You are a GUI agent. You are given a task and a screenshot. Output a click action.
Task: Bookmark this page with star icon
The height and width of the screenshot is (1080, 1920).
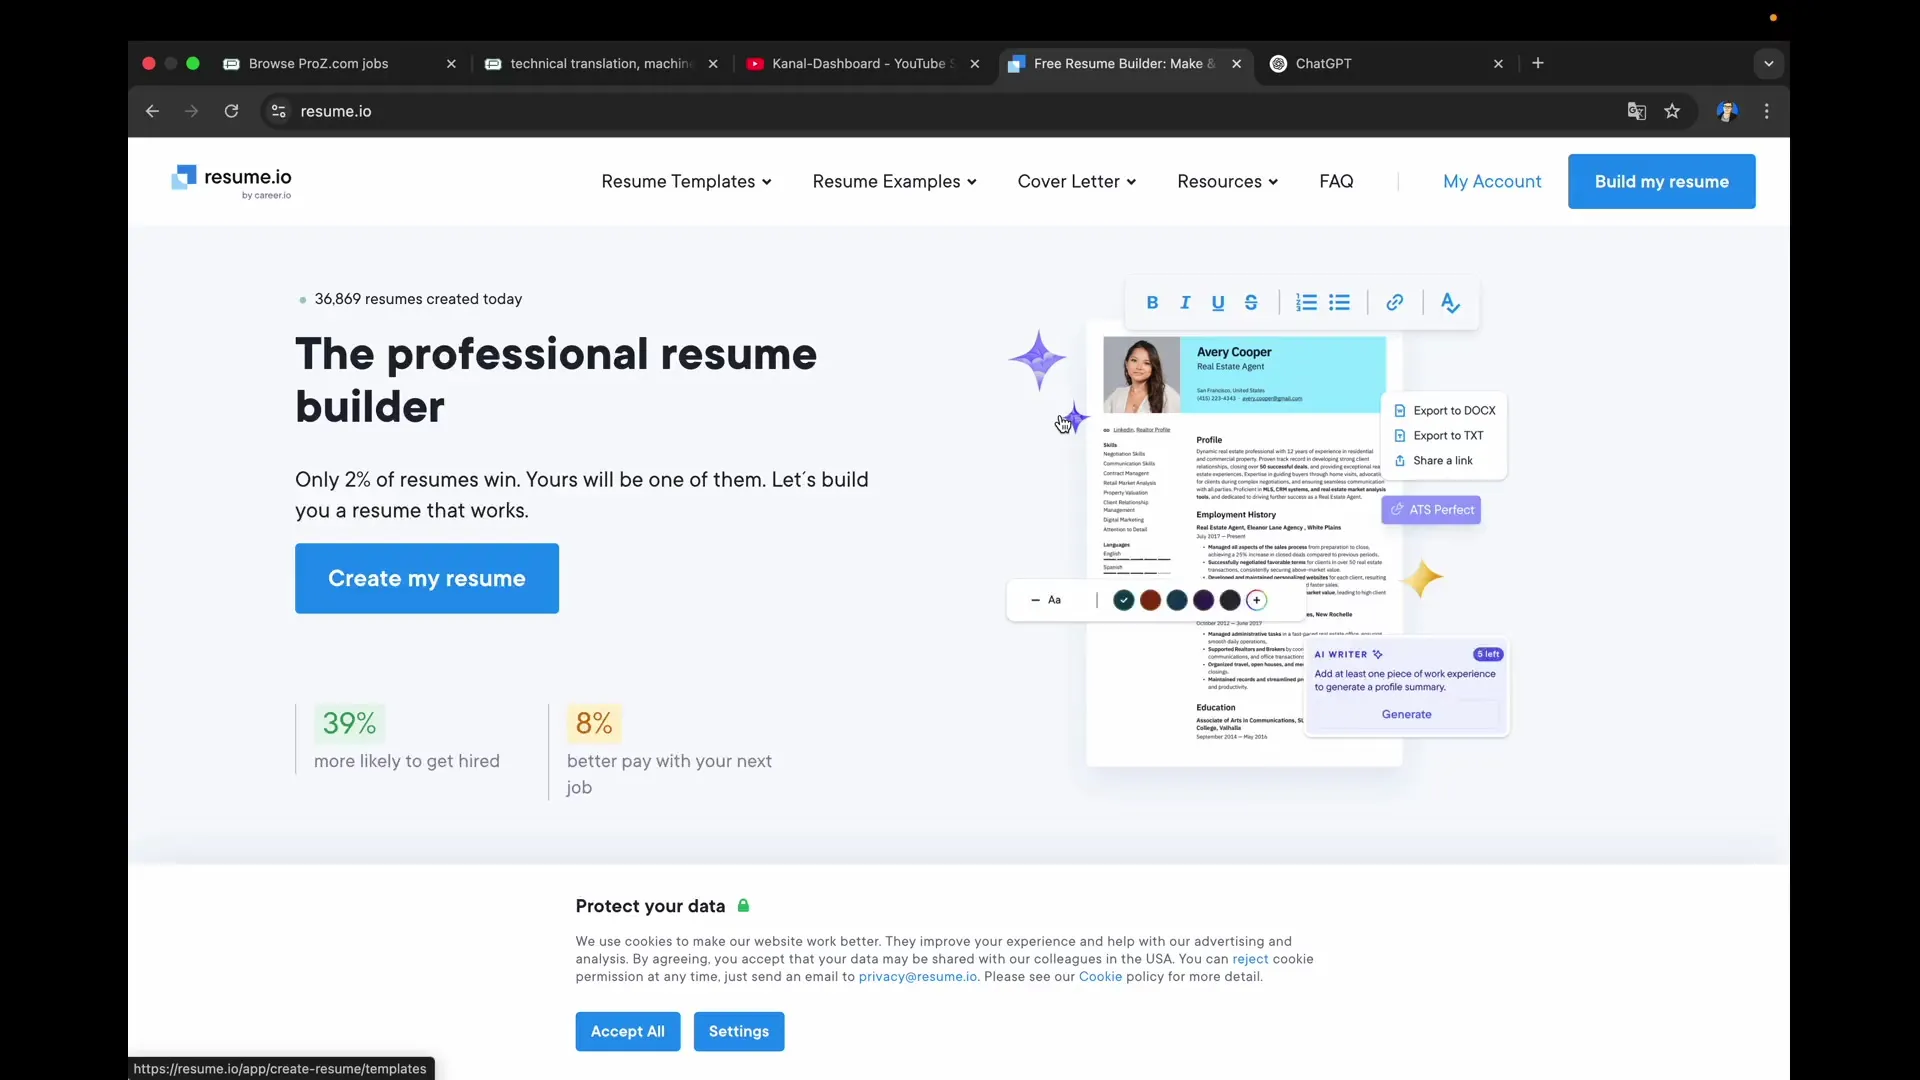1672,111
